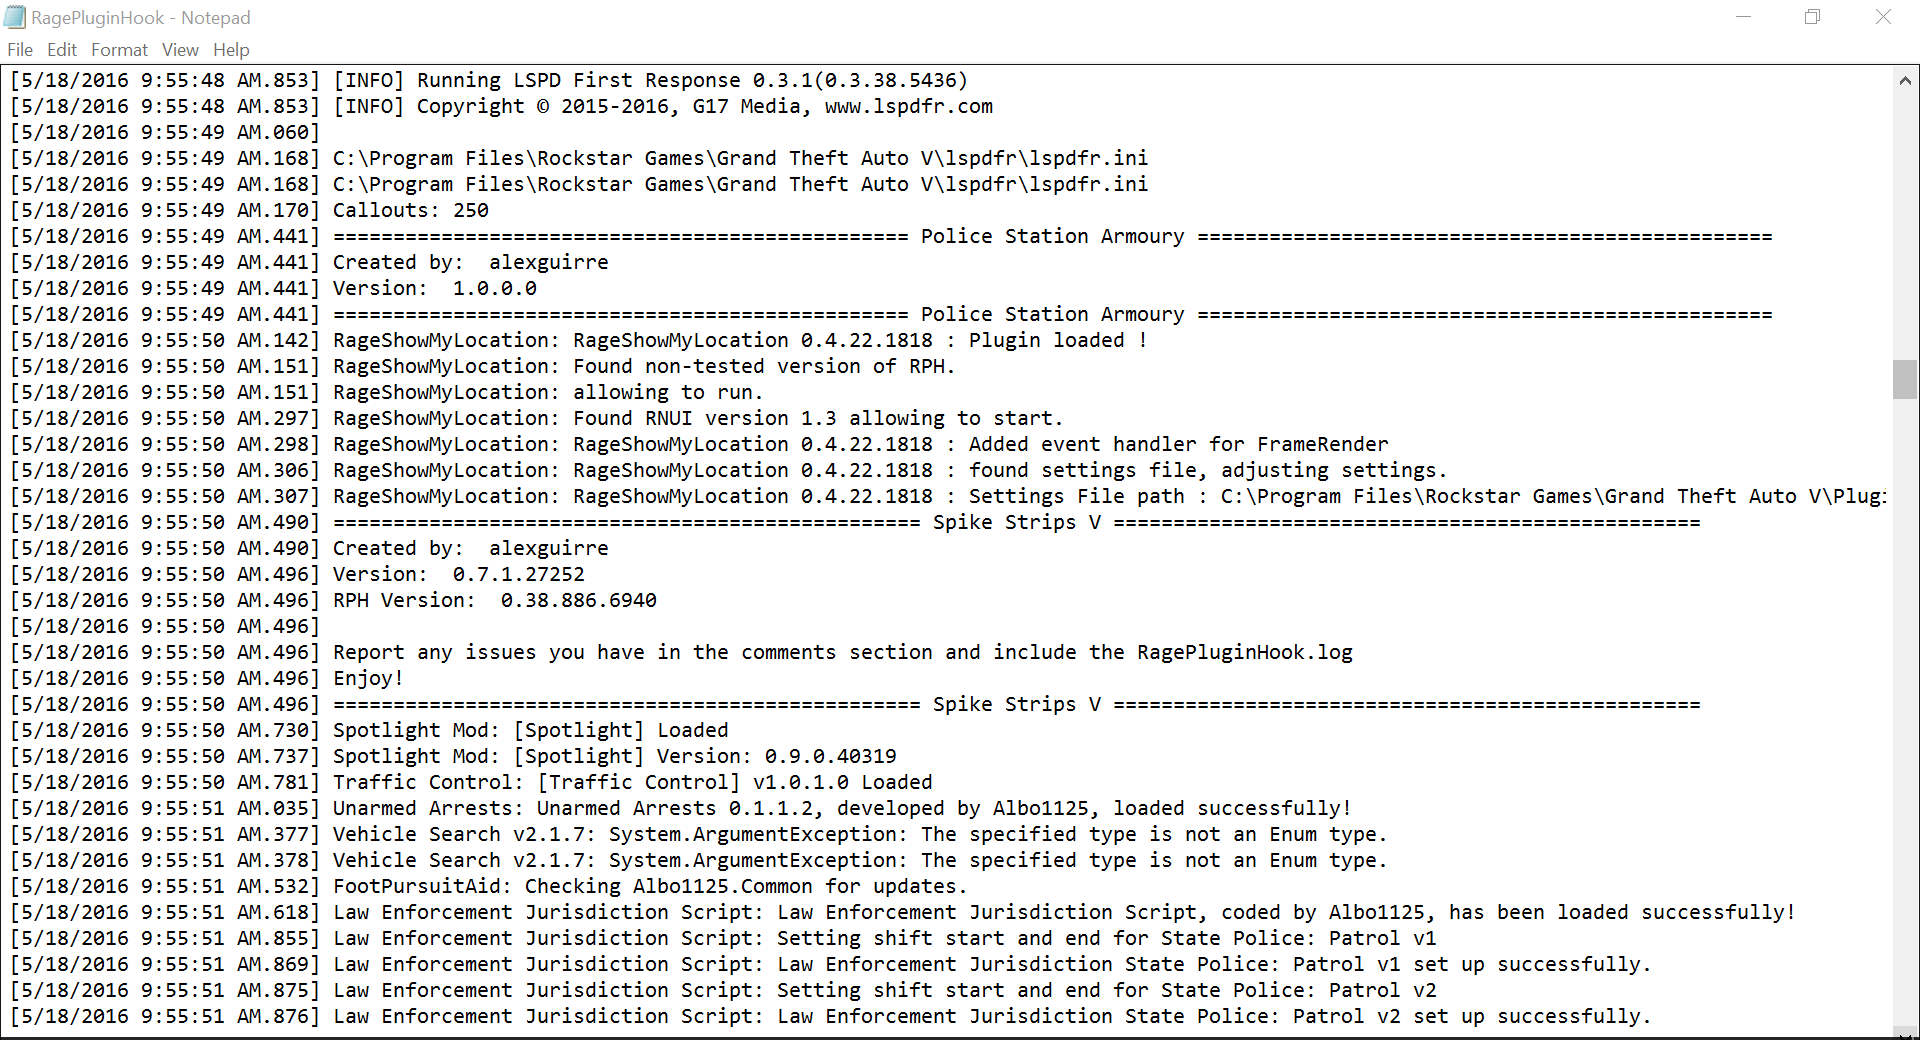The width and height of the screenshot is (1920, 1040).
Task: Click the vertical scrollbar thumb
Action: 1904,380
